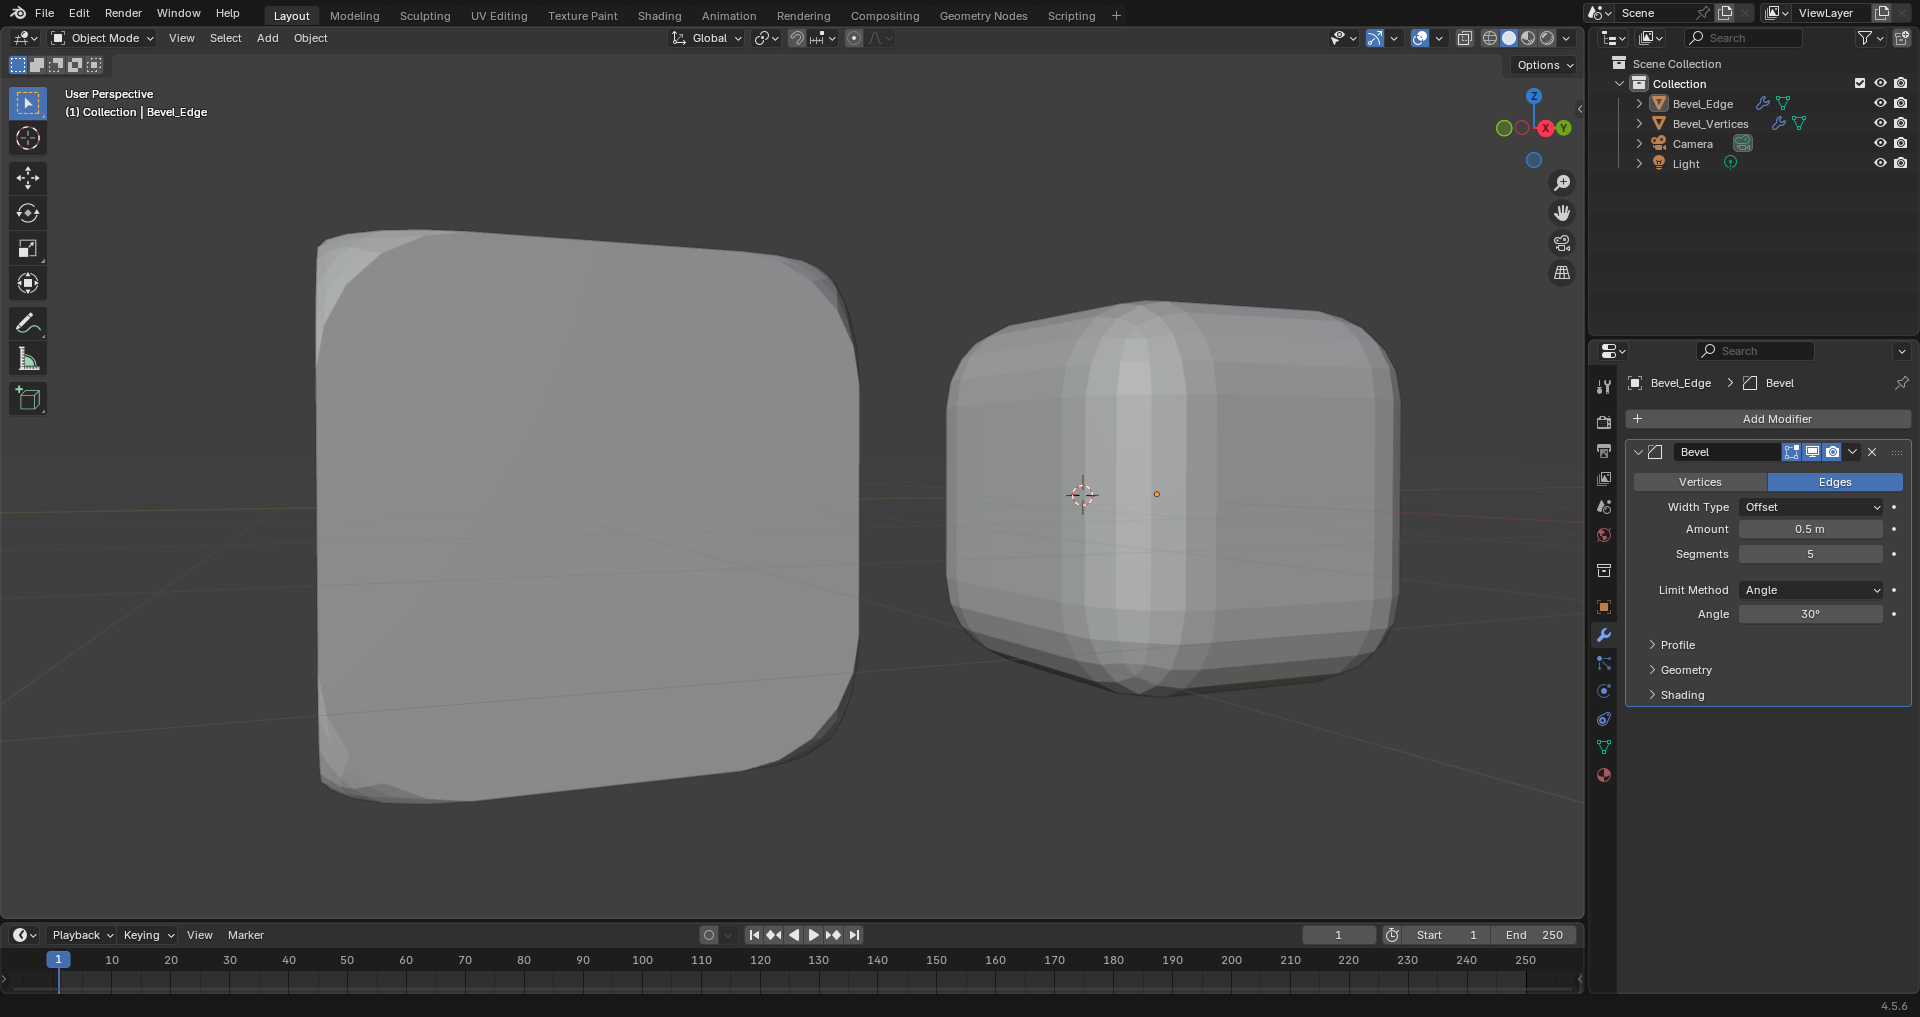The height and width of the screenshot is (1017, 1920).
Task: Click the outliner Search field
Action: click(1744, 38)
